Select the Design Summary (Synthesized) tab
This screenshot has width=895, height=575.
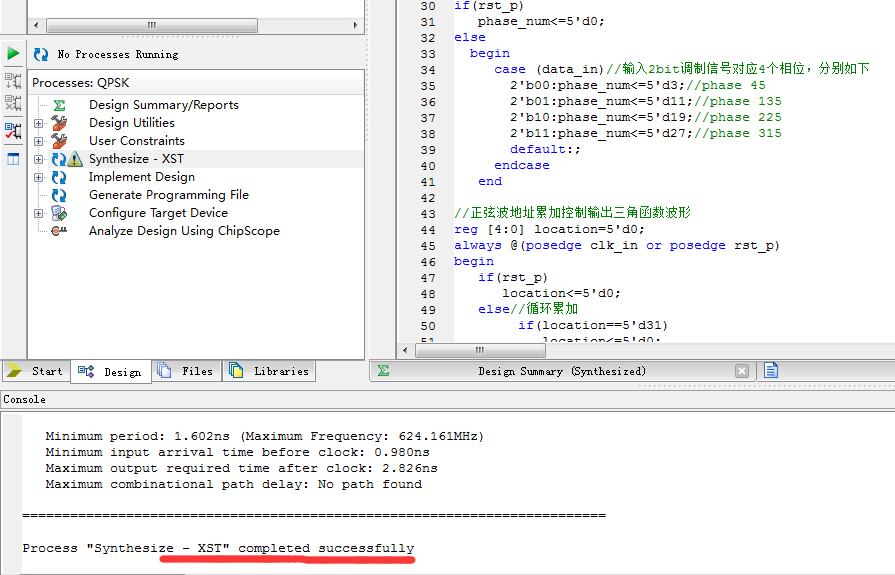click(x=562, y=371)
